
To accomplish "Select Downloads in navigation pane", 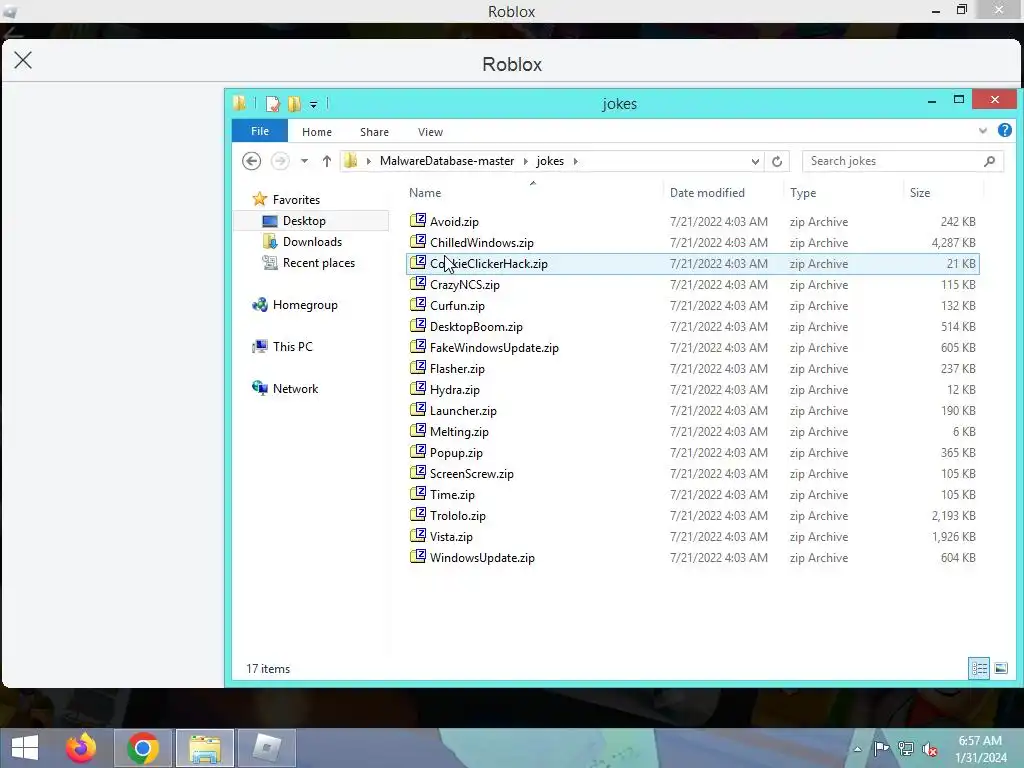I will (312, 242).
